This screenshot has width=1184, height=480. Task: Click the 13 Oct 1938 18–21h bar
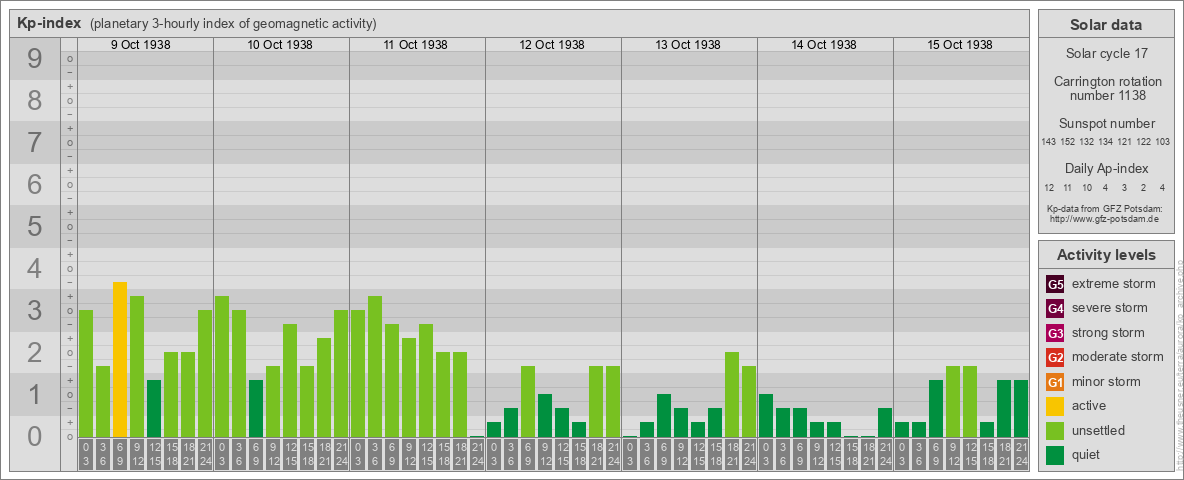pos(732,395)
